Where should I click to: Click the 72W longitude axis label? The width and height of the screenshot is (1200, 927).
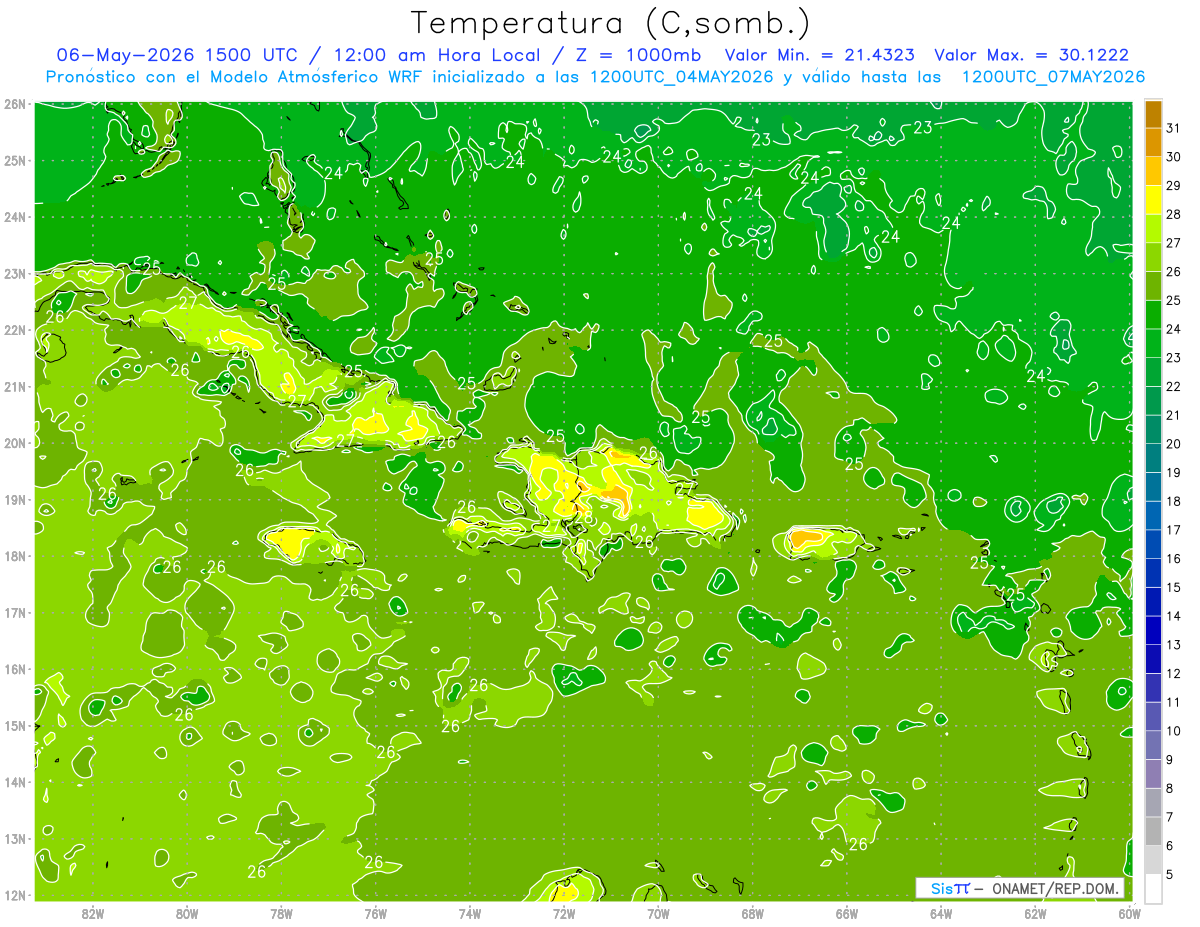tap(564, 912)
